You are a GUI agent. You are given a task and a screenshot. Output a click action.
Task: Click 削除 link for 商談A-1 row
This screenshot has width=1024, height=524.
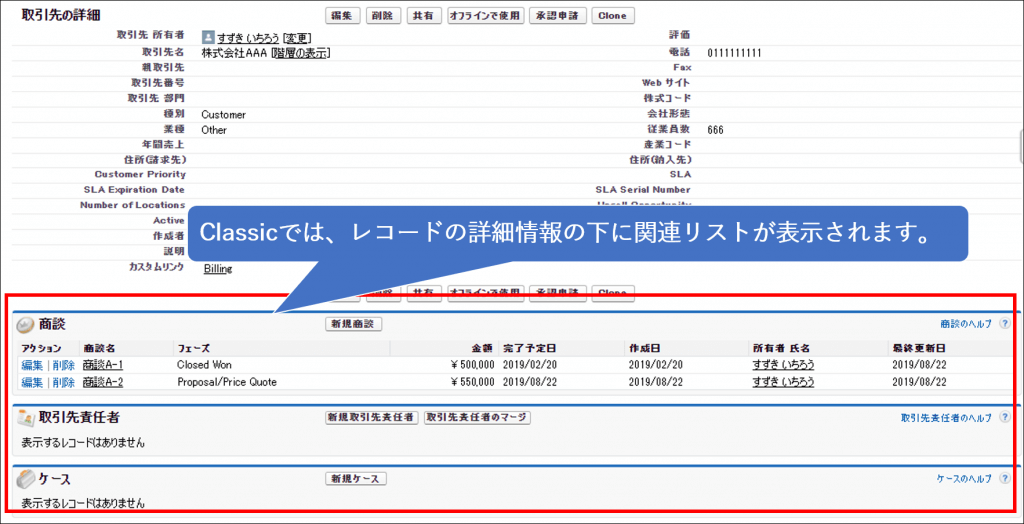click(x=63, y=365)
